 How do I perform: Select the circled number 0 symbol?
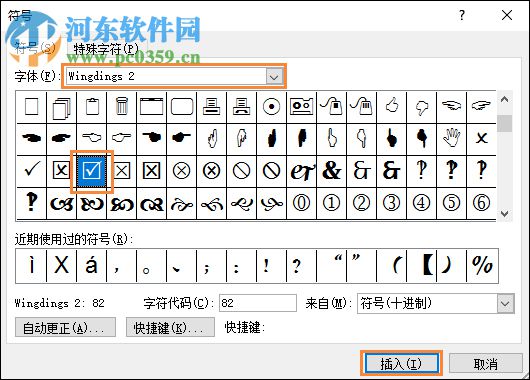pyautogui.click(x=302, y=204)
